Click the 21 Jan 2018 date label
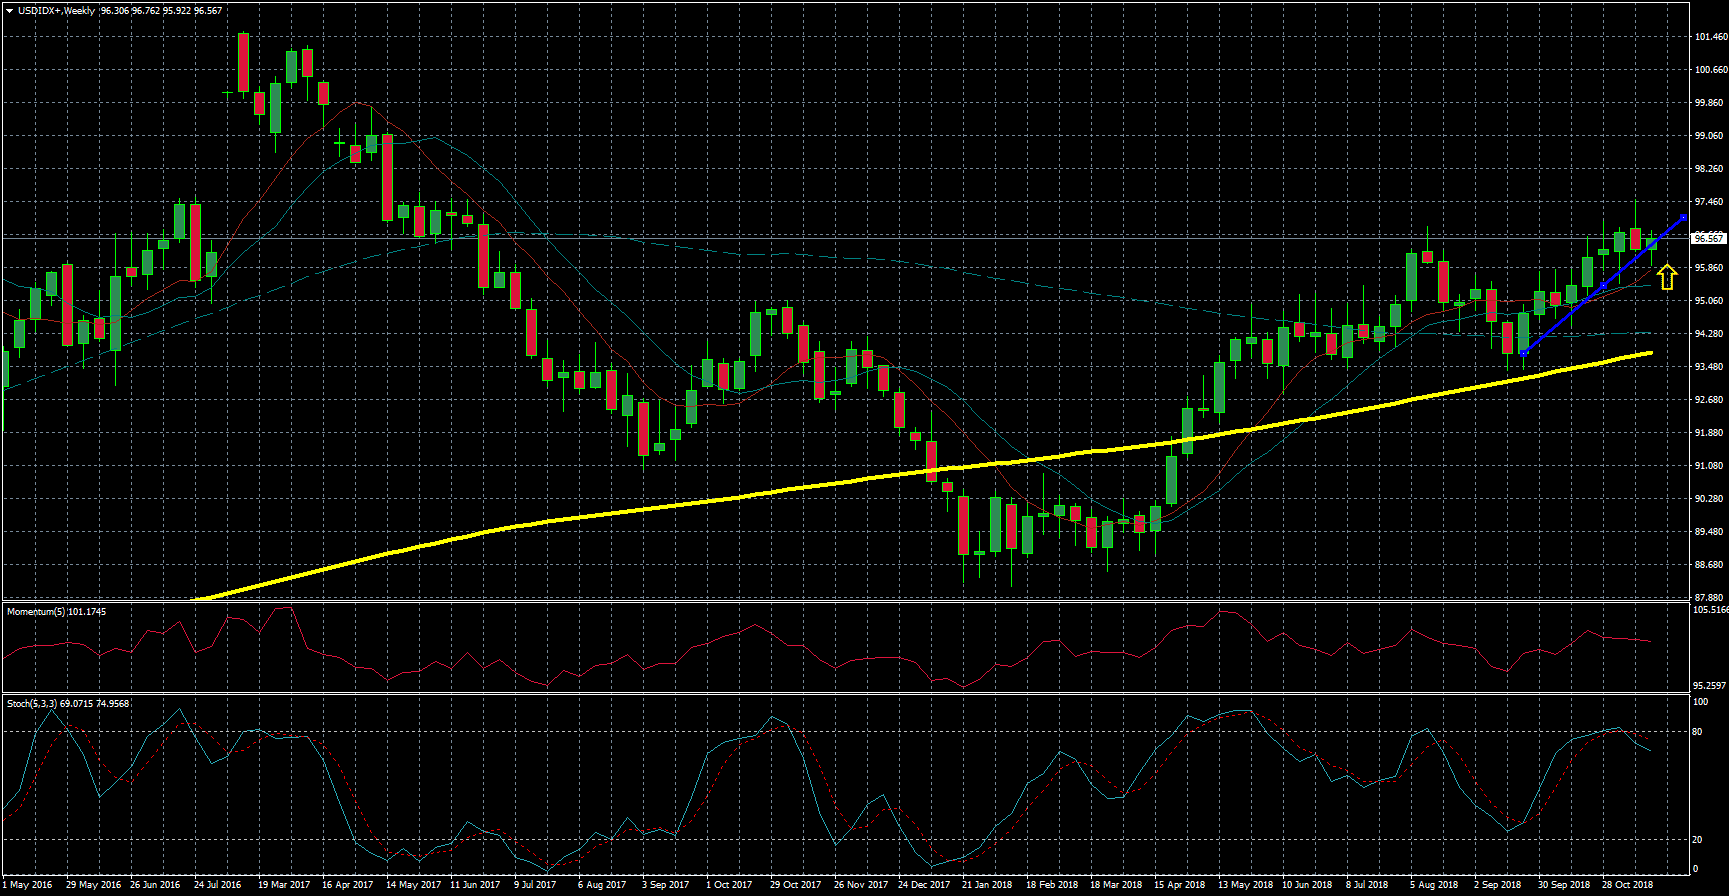Image resolution: width=1729 pixels, height=896 pixels. click(x=986, y=885)
